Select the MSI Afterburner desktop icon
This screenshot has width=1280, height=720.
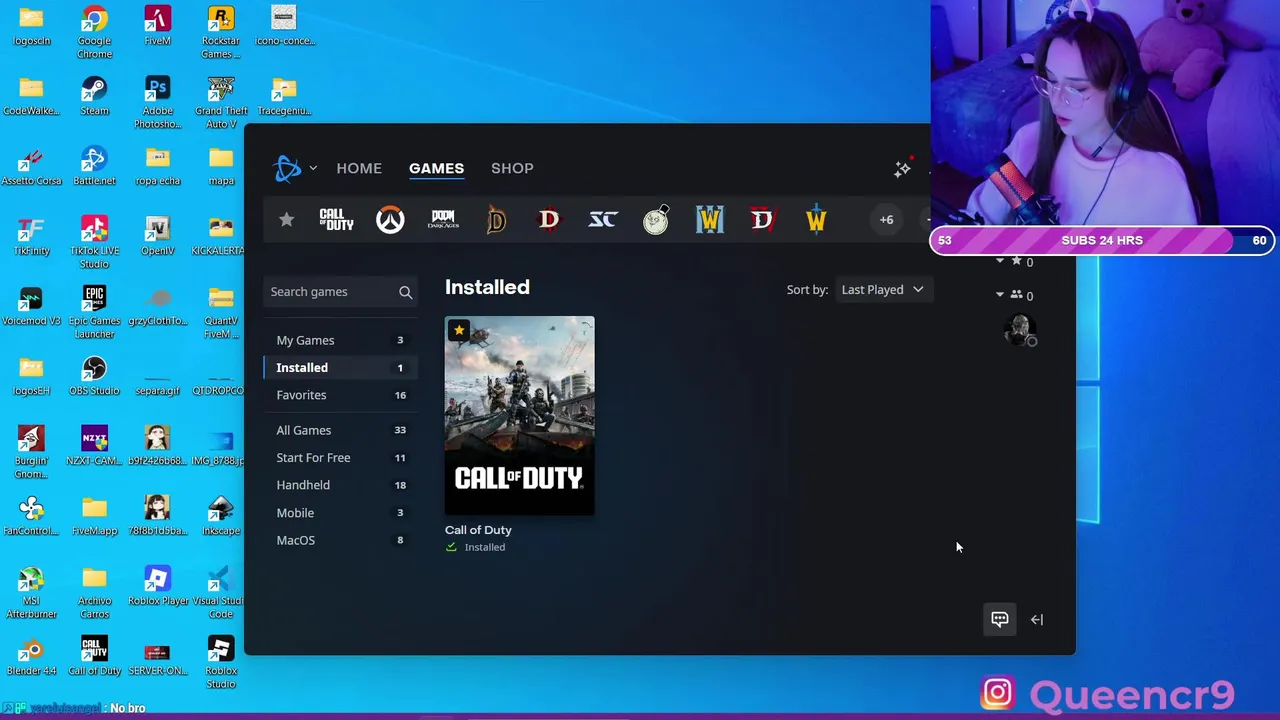(x=31, y=592)
